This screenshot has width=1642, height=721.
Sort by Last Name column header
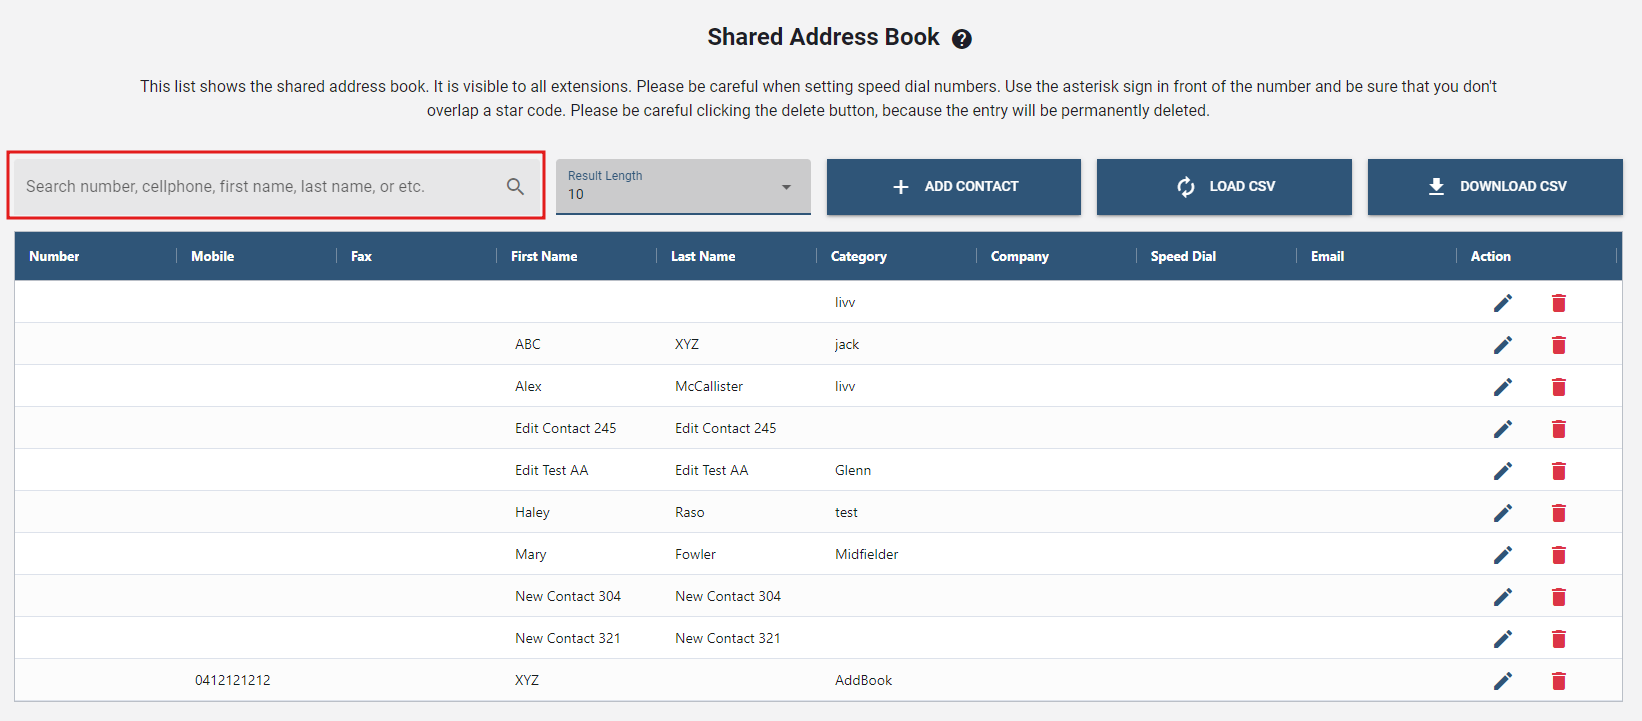point(703,257)
